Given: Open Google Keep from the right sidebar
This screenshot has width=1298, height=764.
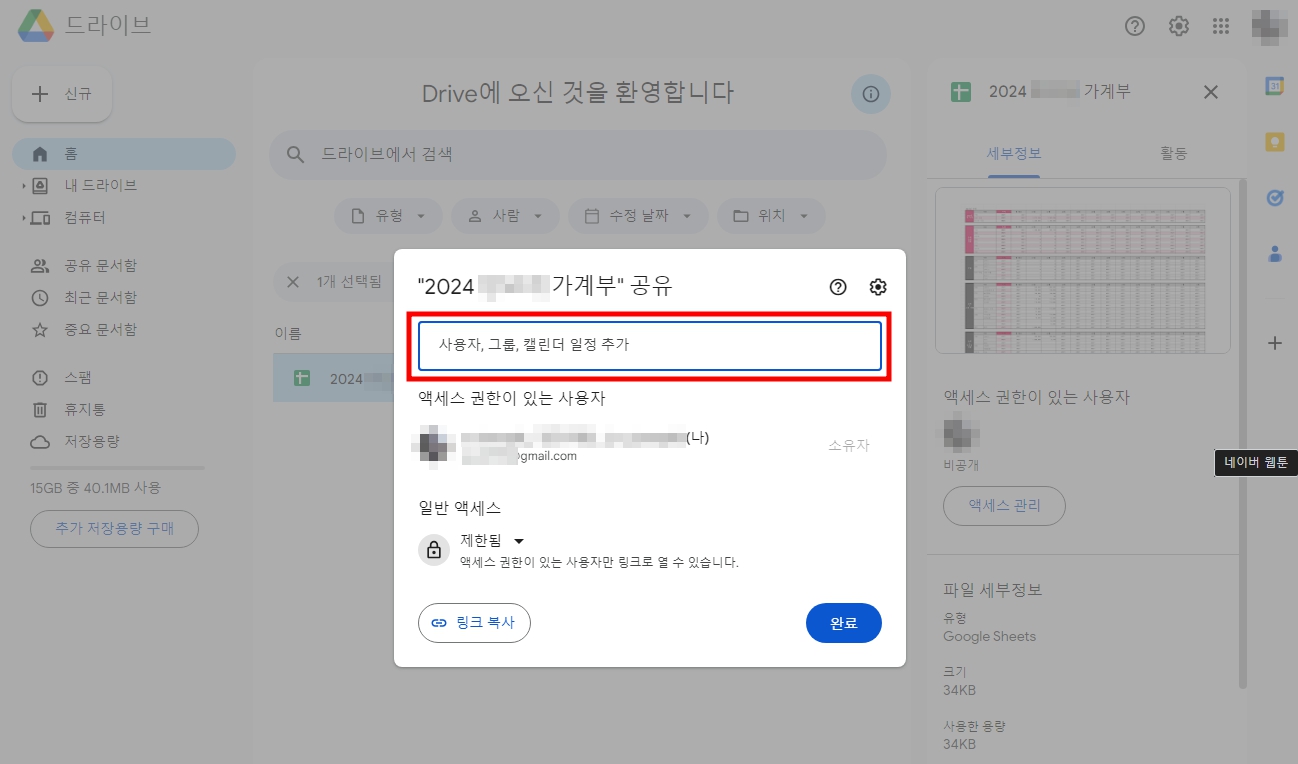Looking at the screenshot, I should (1275, 142).
